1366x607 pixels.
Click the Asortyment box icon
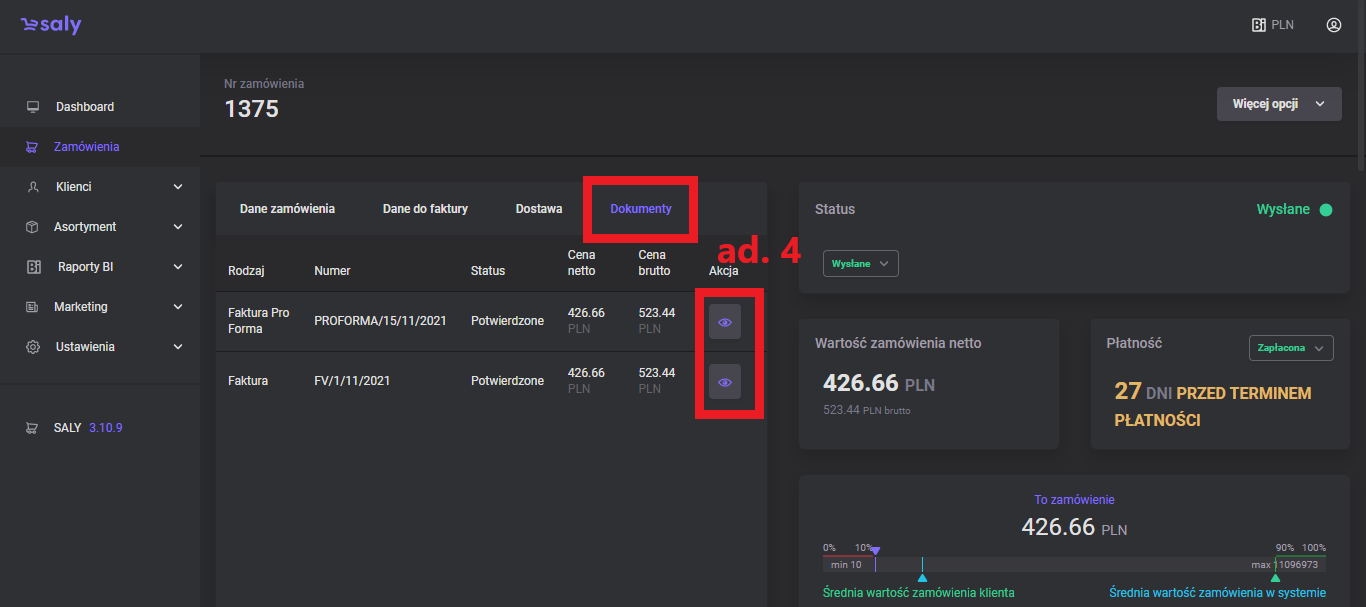[33, 227]
